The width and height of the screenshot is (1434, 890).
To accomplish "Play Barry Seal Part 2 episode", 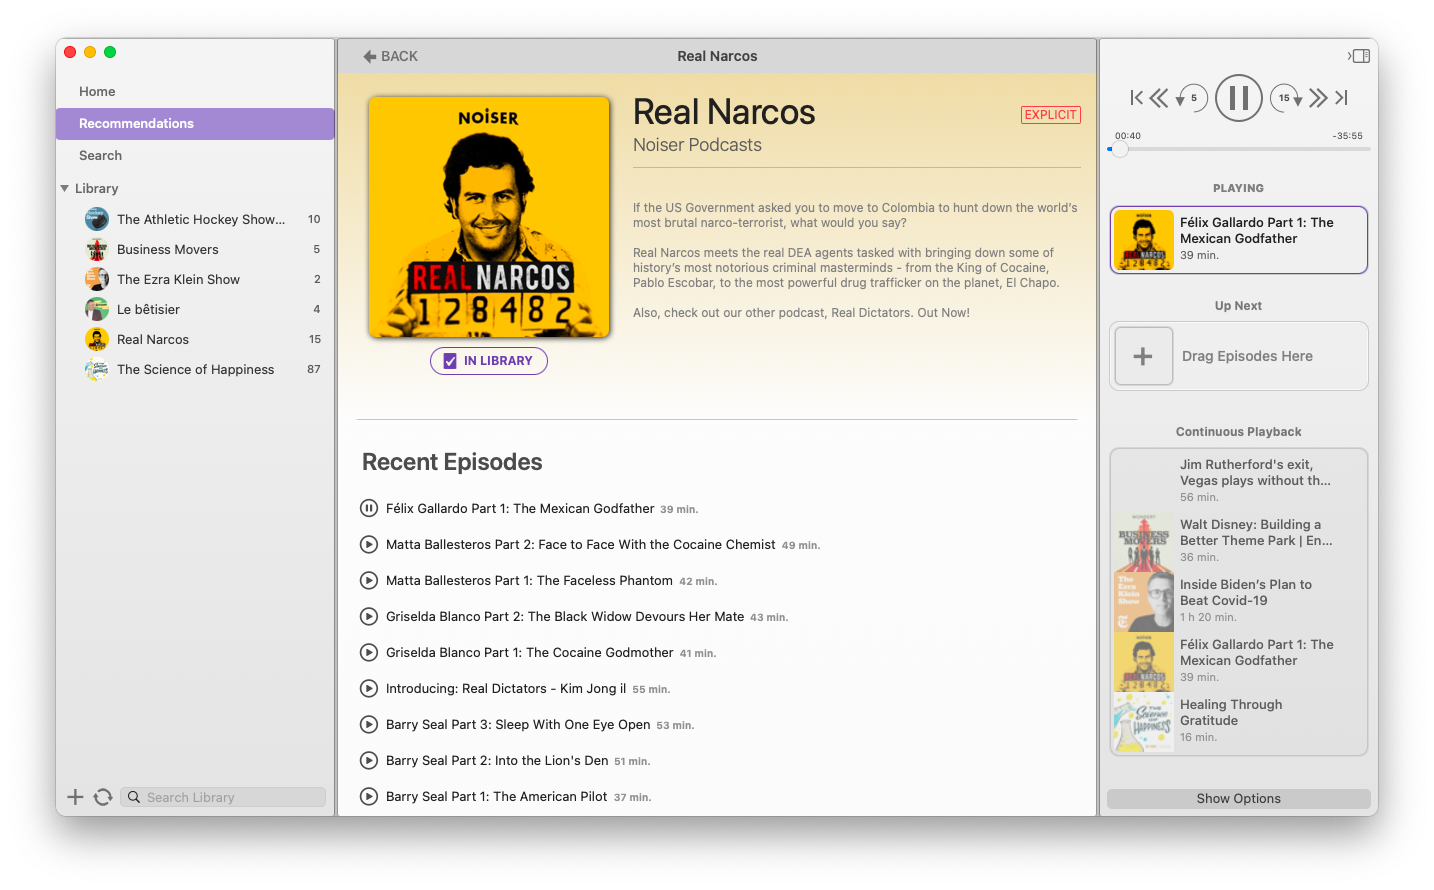I will (x=369, y=760).
